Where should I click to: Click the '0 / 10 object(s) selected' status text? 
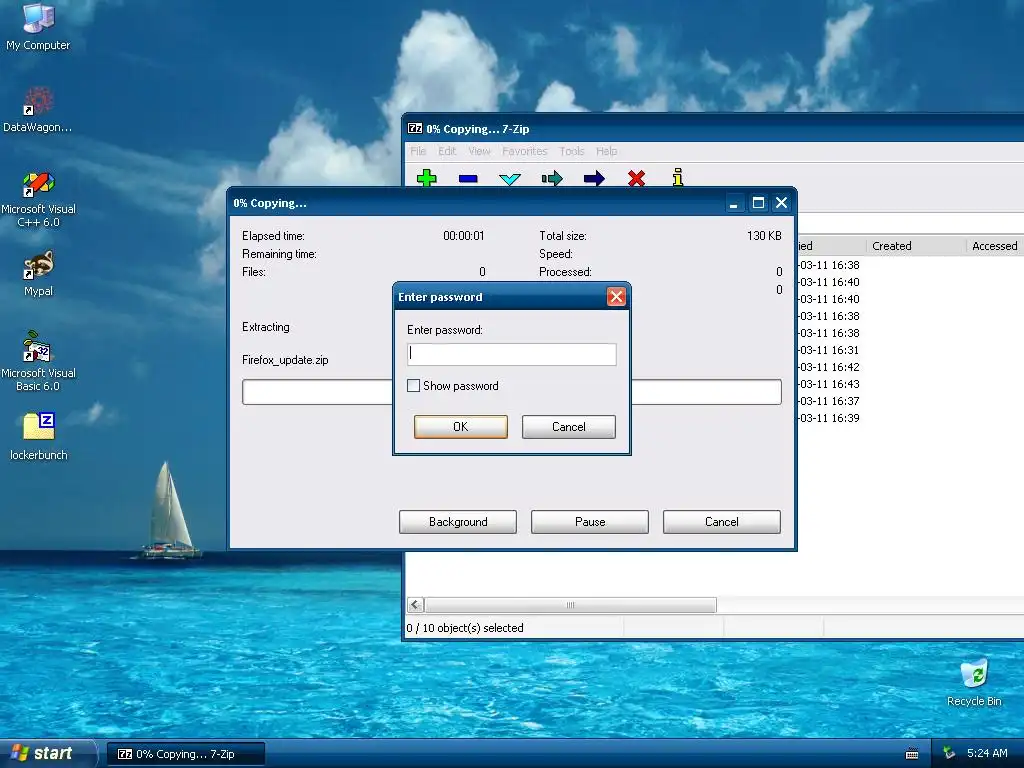coord(464,628)
